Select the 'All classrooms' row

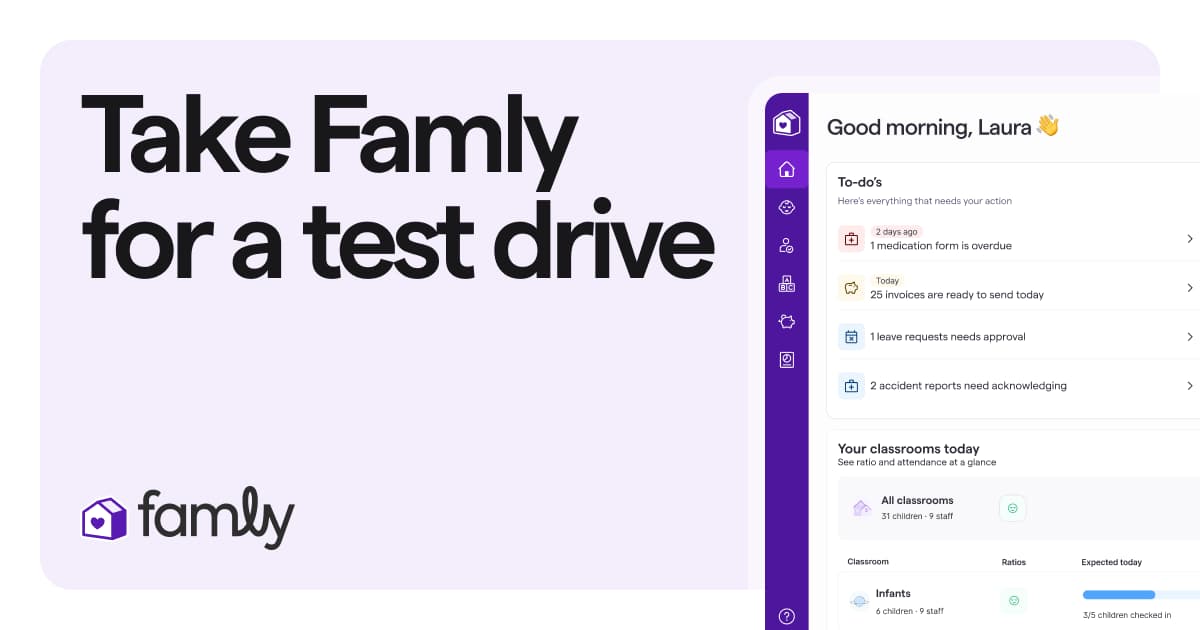coord(1019,508)
